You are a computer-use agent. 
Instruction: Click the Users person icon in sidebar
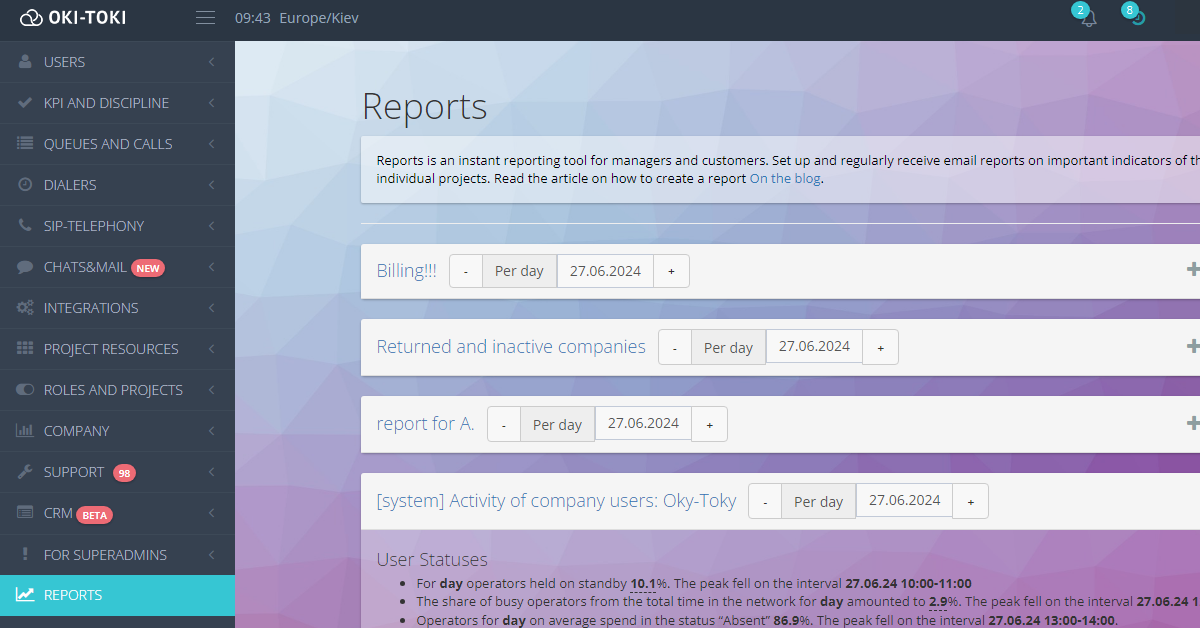(25, 62)
